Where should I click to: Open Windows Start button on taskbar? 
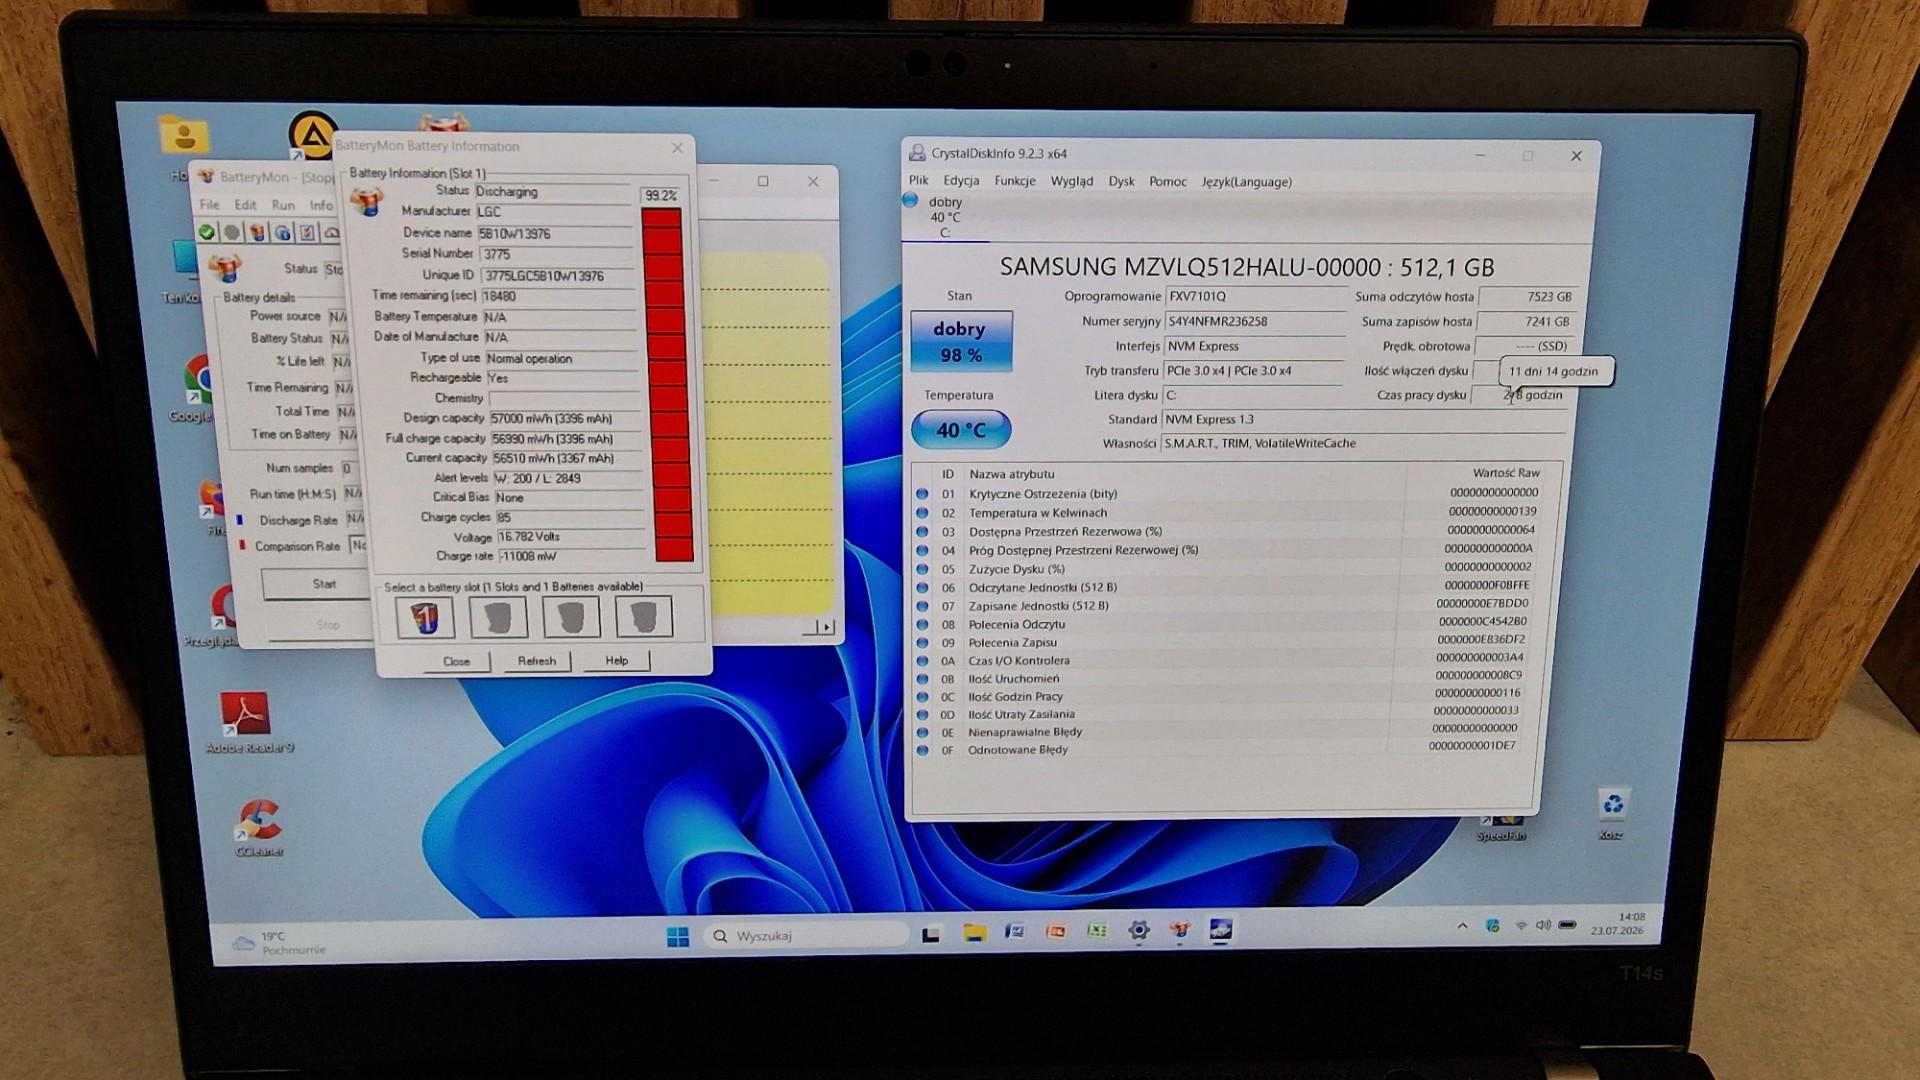point(678,936)
